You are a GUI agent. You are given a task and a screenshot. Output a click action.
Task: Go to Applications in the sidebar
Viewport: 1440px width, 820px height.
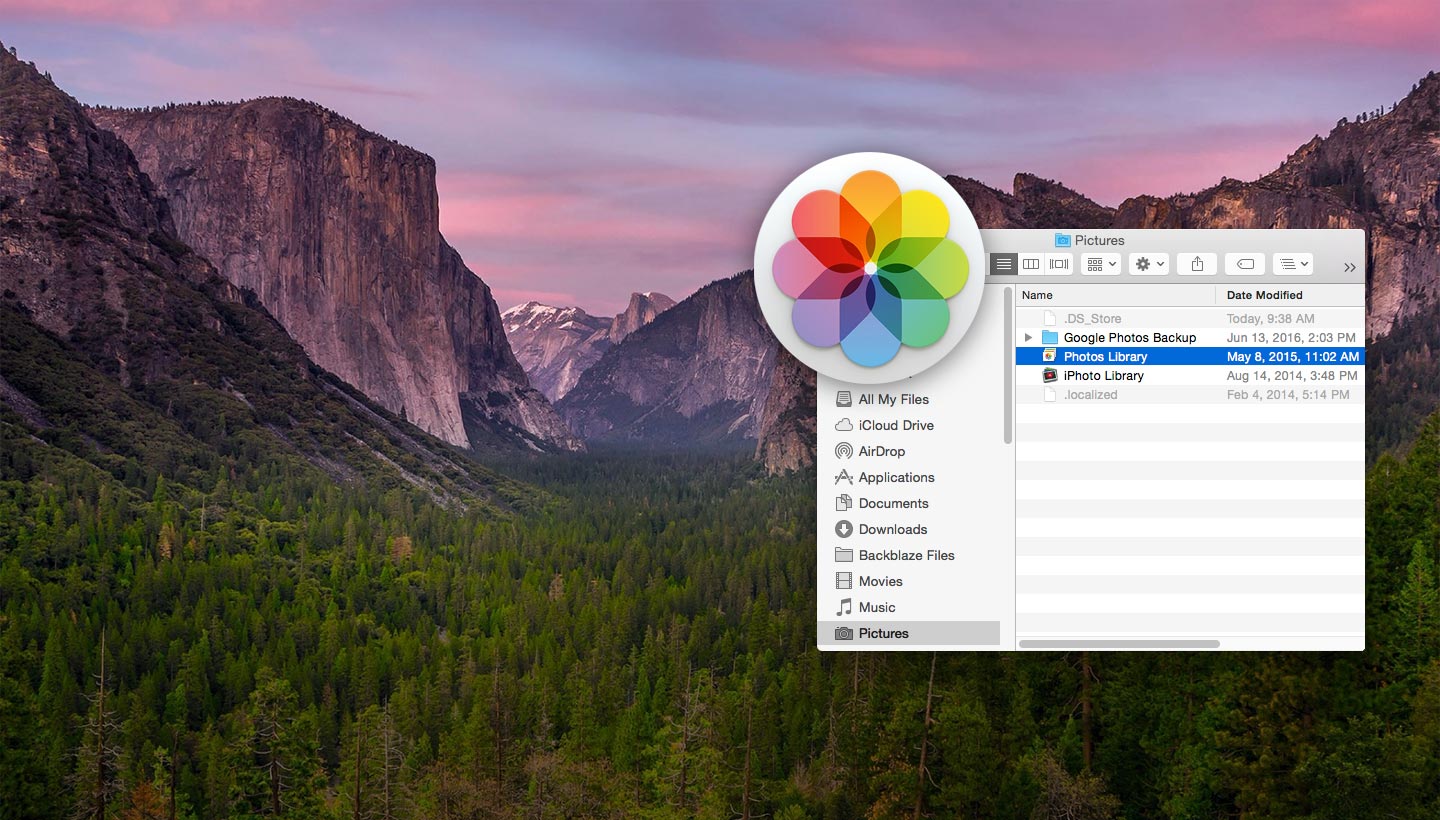coord(896,477)
